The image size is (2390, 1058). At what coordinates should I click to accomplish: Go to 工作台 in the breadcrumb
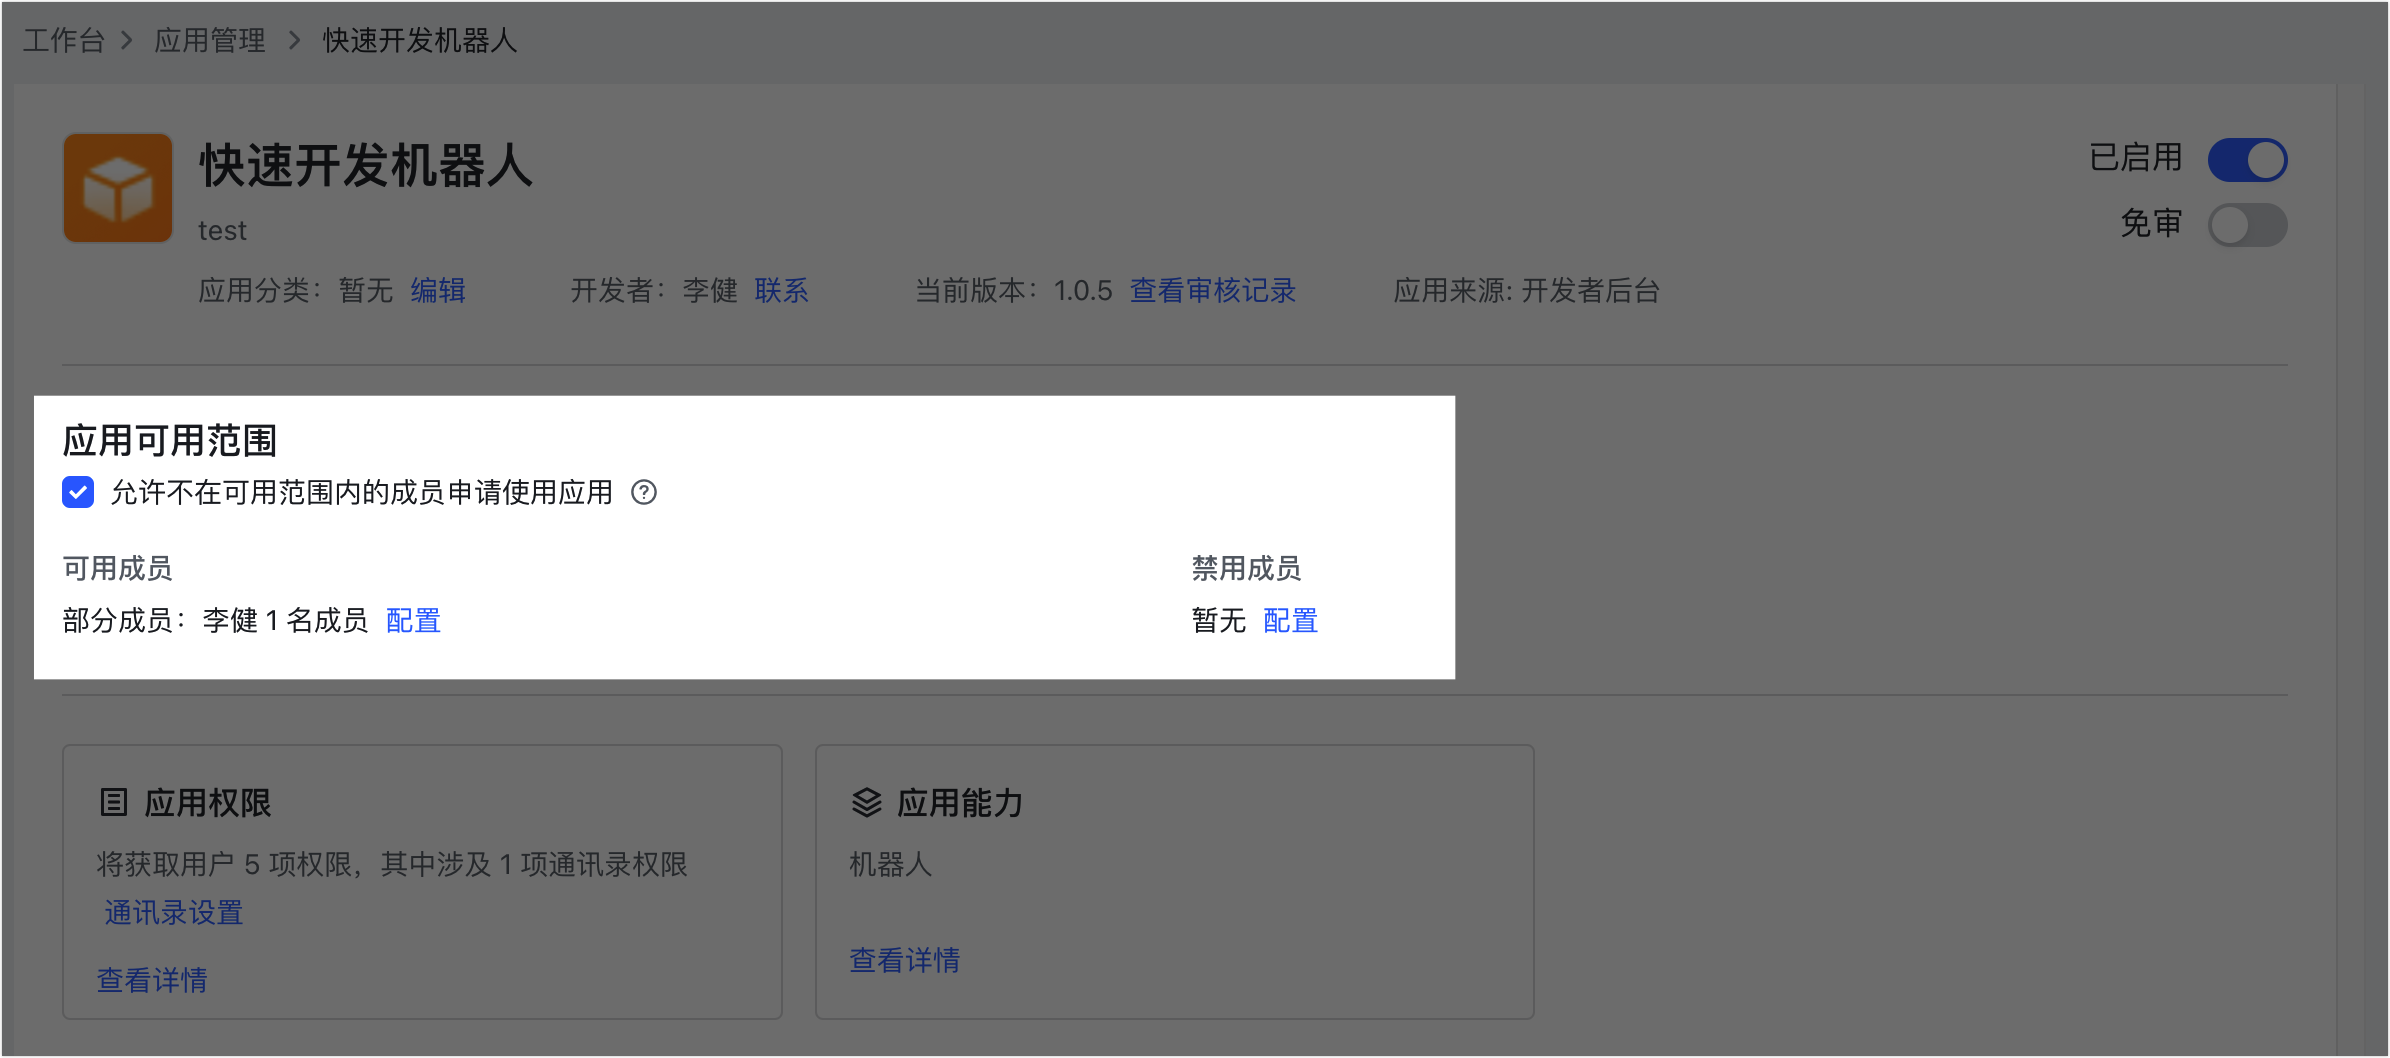[64, 41]
